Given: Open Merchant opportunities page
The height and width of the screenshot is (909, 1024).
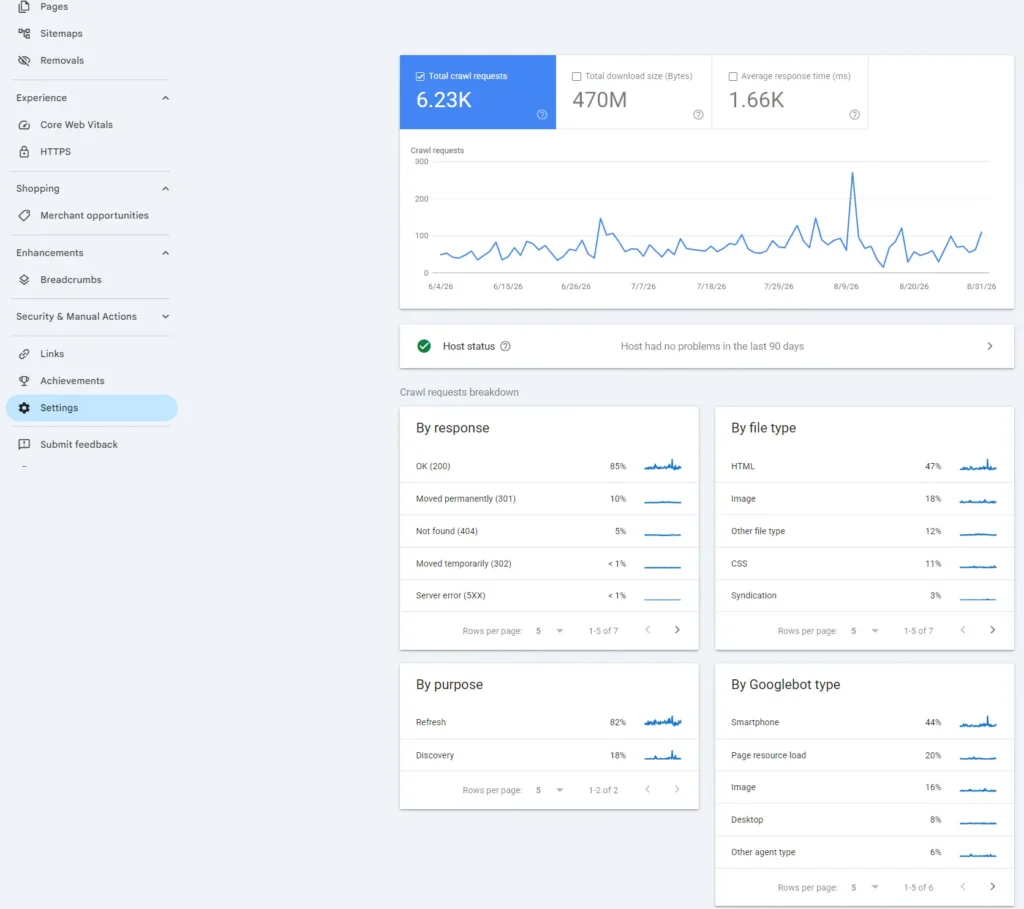Looking at the screenshot, I should pos(91,215).
